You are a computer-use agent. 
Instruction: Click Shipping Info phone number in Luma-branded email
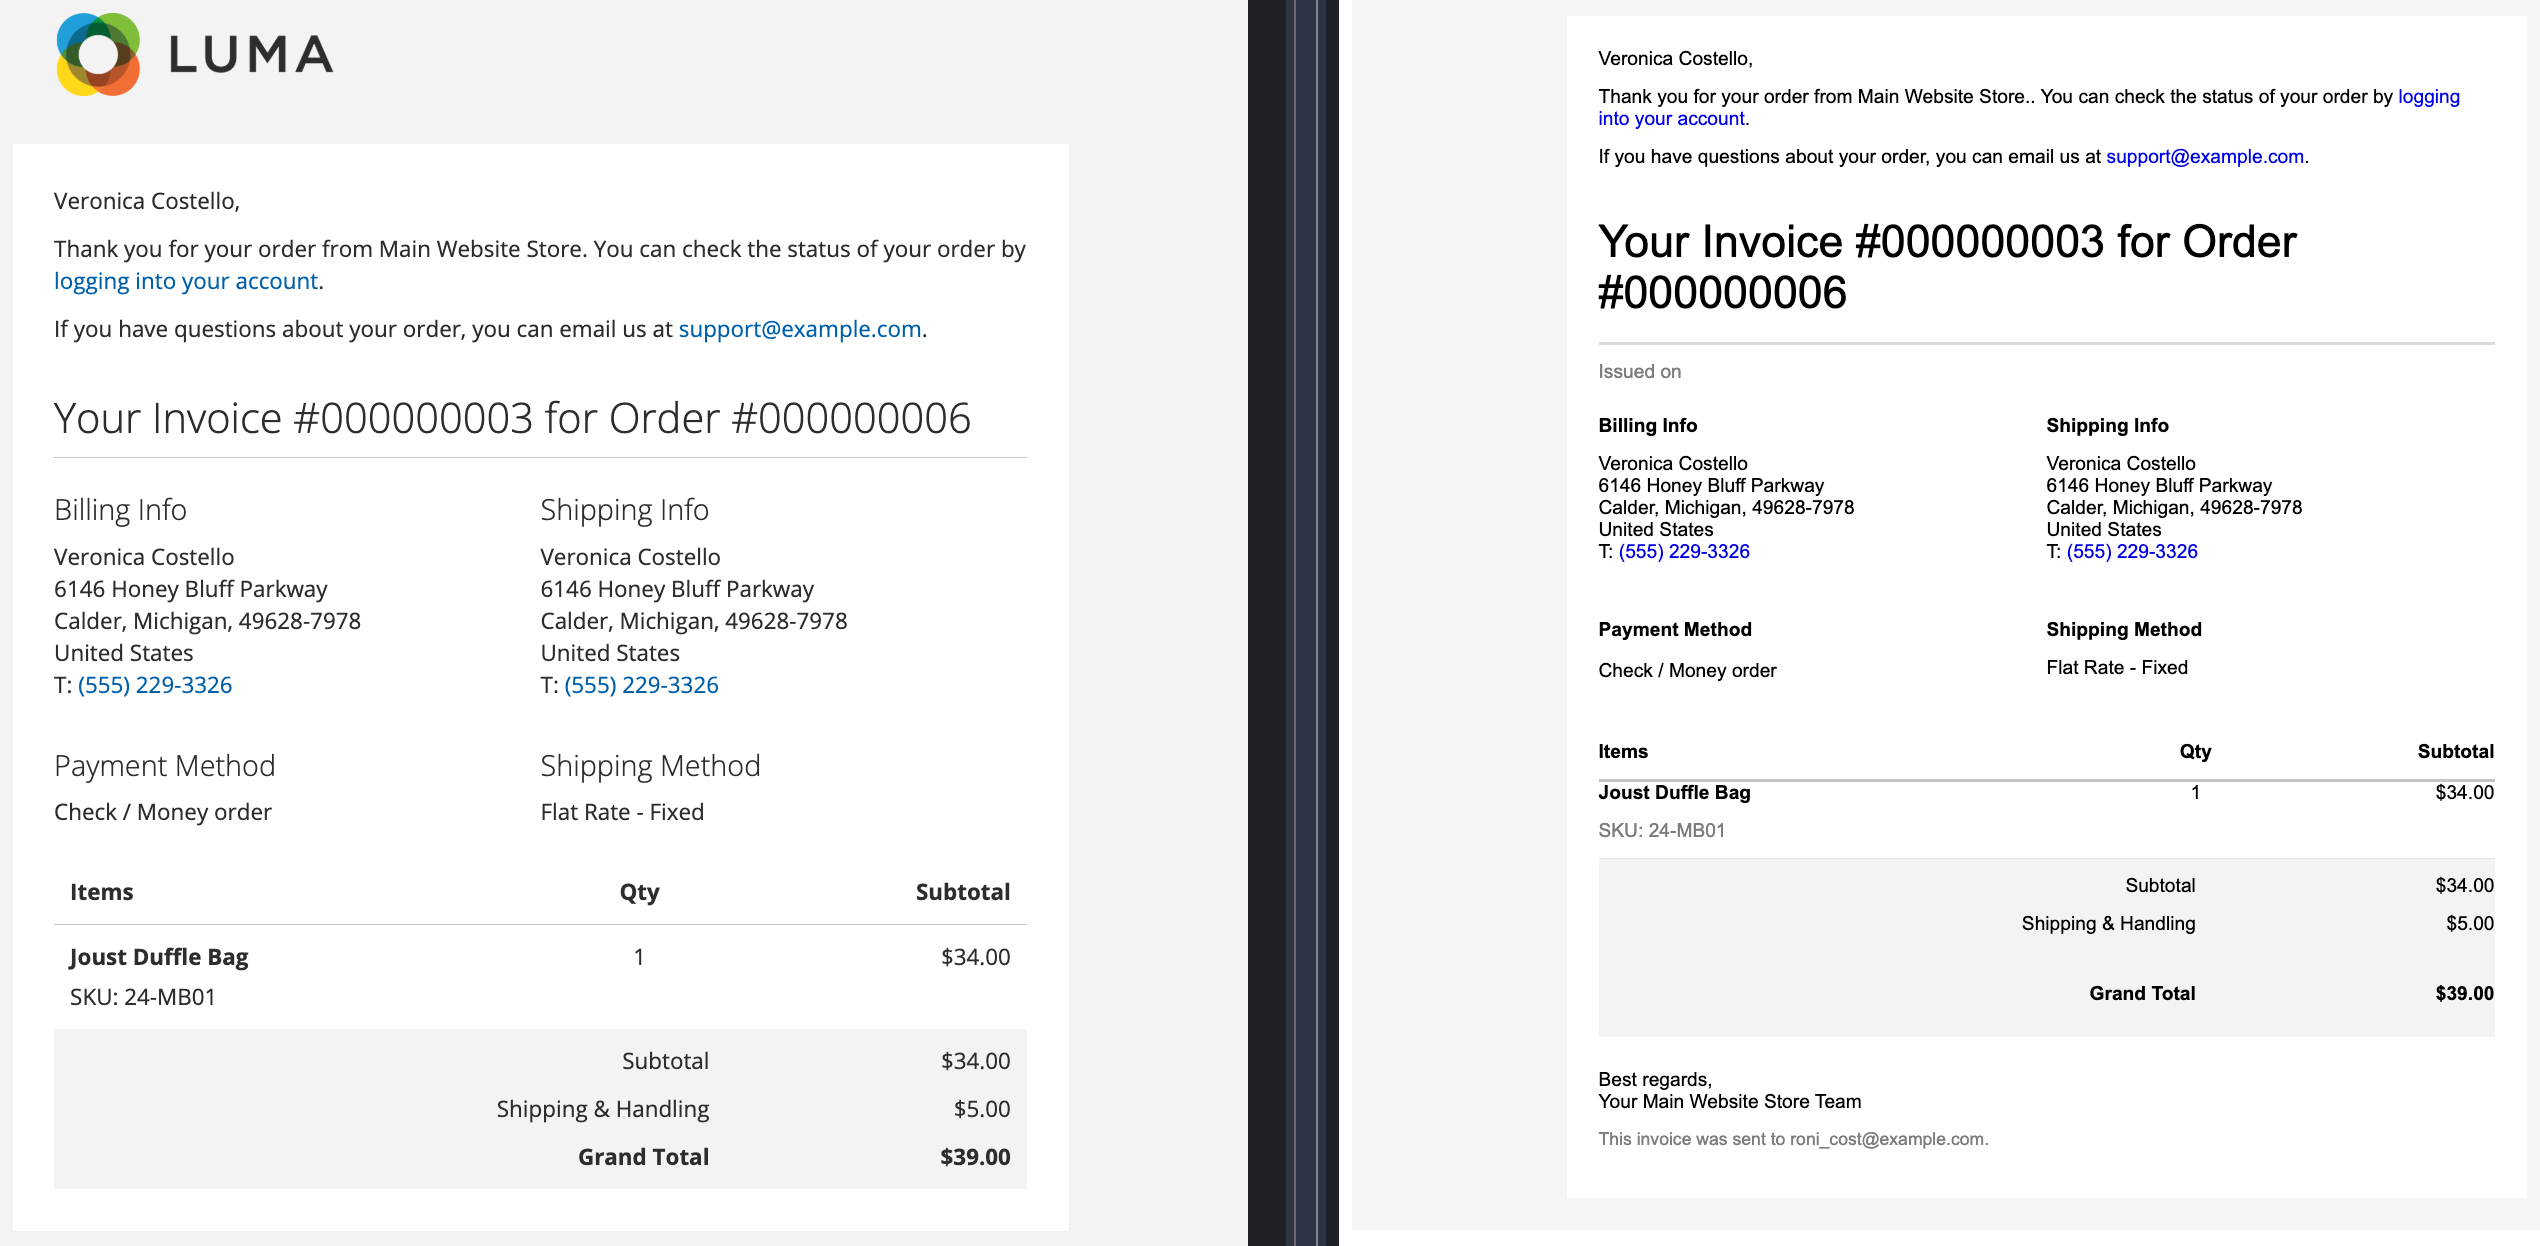click(641, 685)
